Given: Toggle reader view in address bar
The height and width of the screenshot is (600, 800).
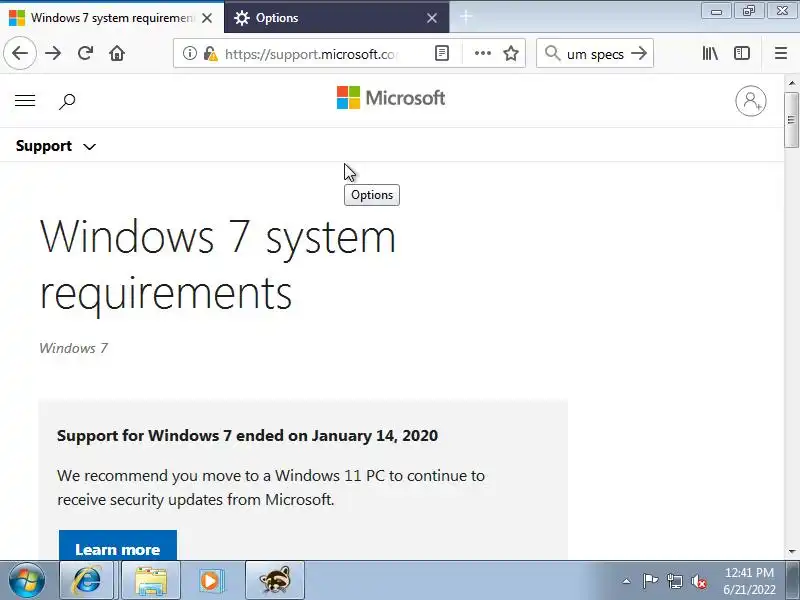Looking at the screenshot, I should tap(442, 53).
